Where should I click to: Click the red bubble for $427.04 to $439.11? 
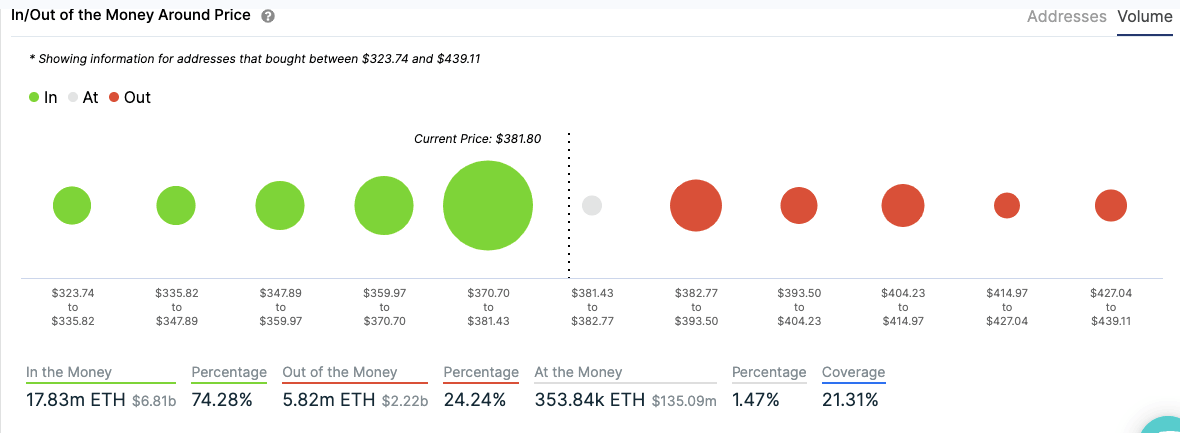coord(1111,206)
